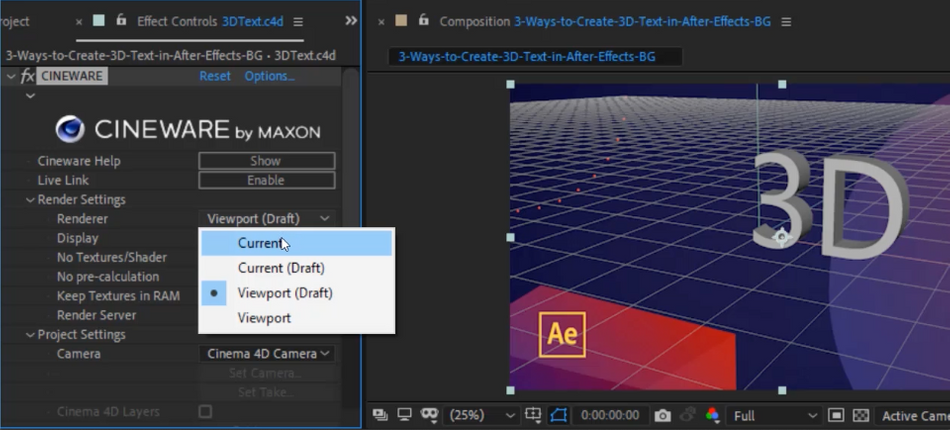
Task: Click the 3DText.c4d layer name link
Action: (x=253, y=22)
